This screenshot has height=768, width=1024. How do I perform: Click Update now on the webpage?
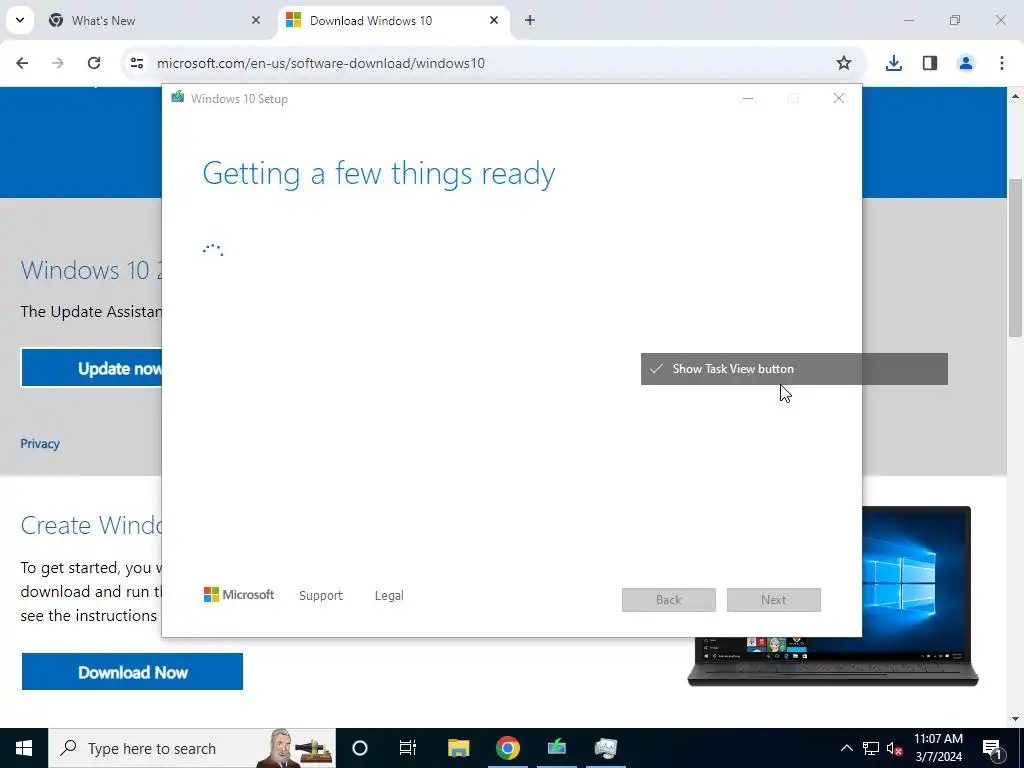pyautogui.click(x=91, y=368)
